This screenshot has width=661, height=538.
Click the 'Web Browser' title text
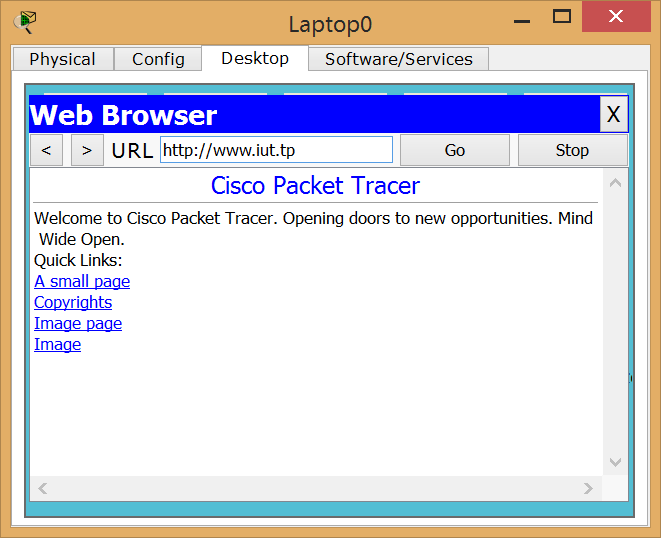(124, 115)
